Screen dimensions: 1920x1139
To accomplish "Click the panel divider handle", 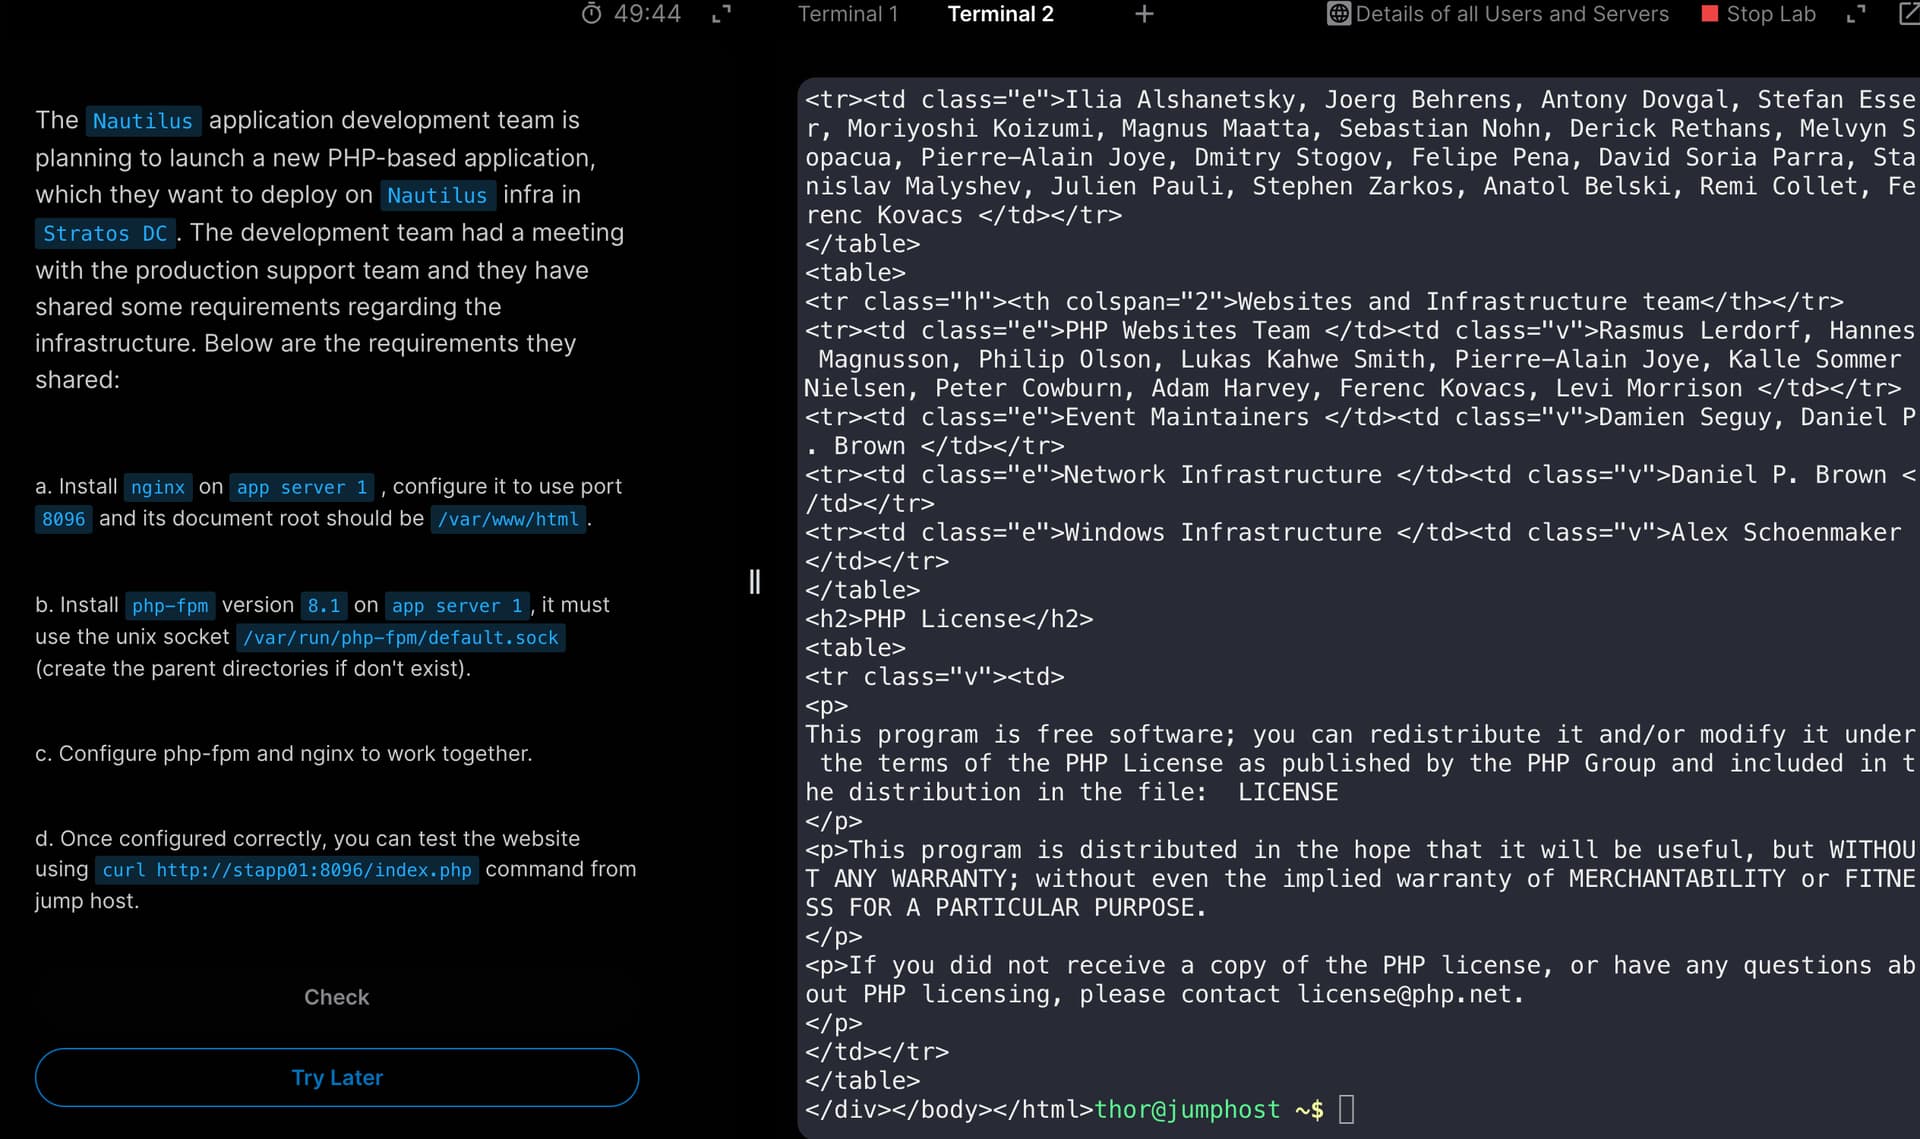I will click(x=755, y=582).
